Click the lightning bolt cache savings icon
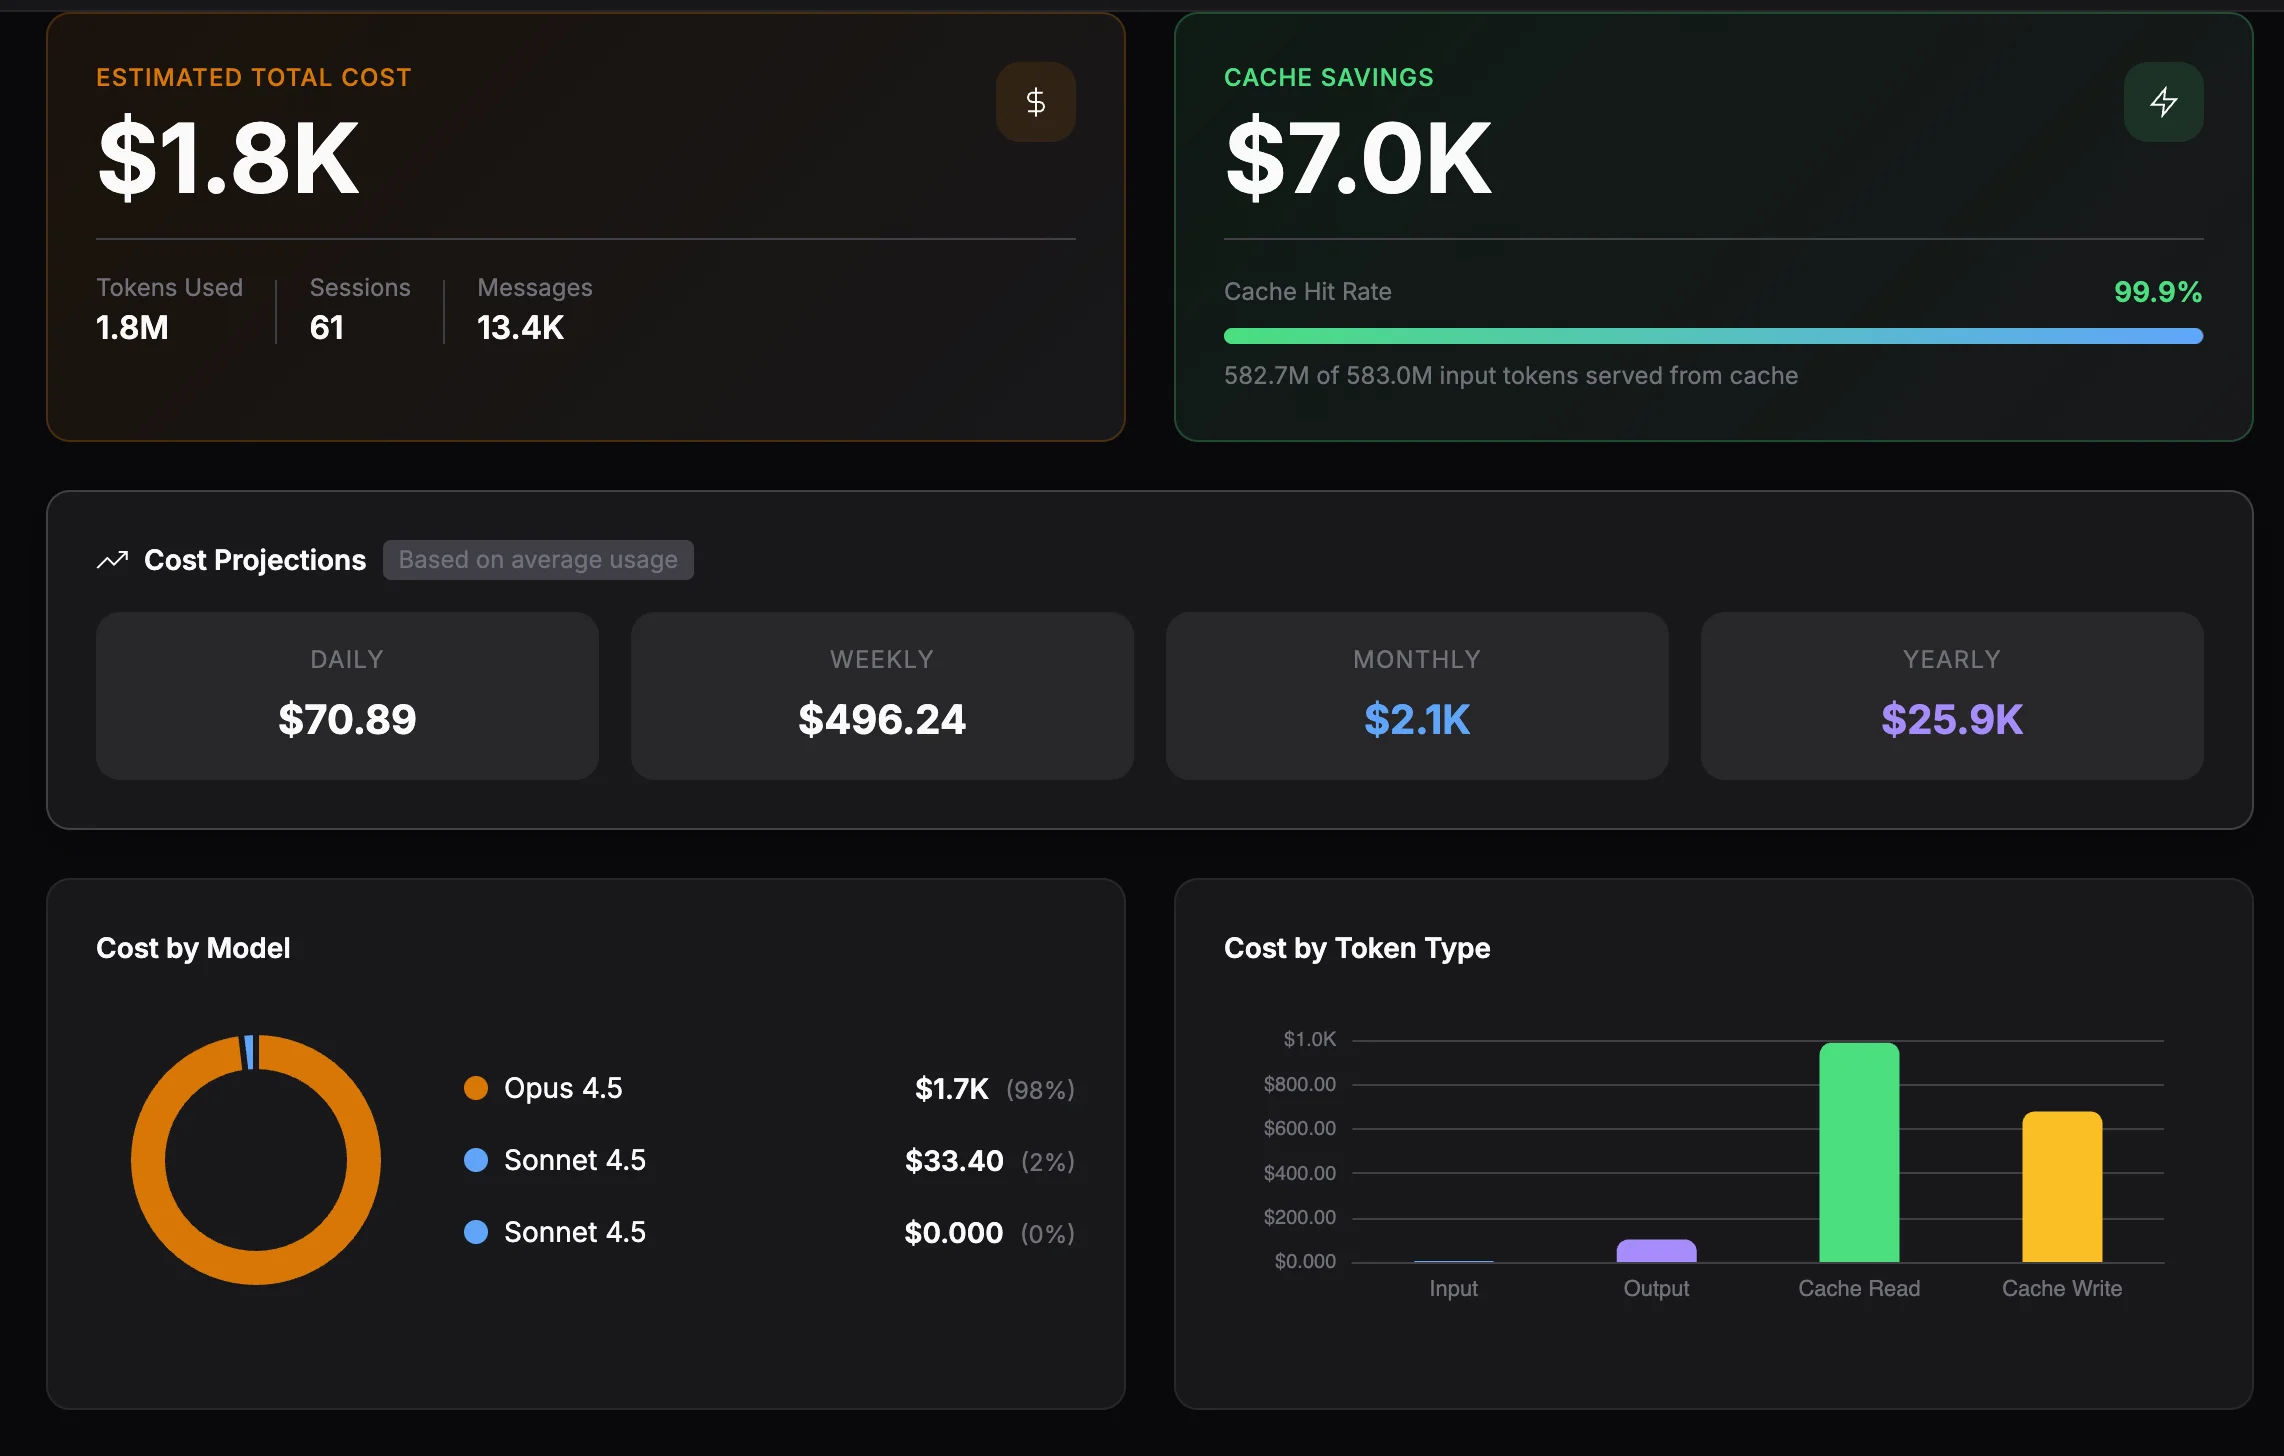Screen dimensions: 2284x1456 tap(2163, 102)
